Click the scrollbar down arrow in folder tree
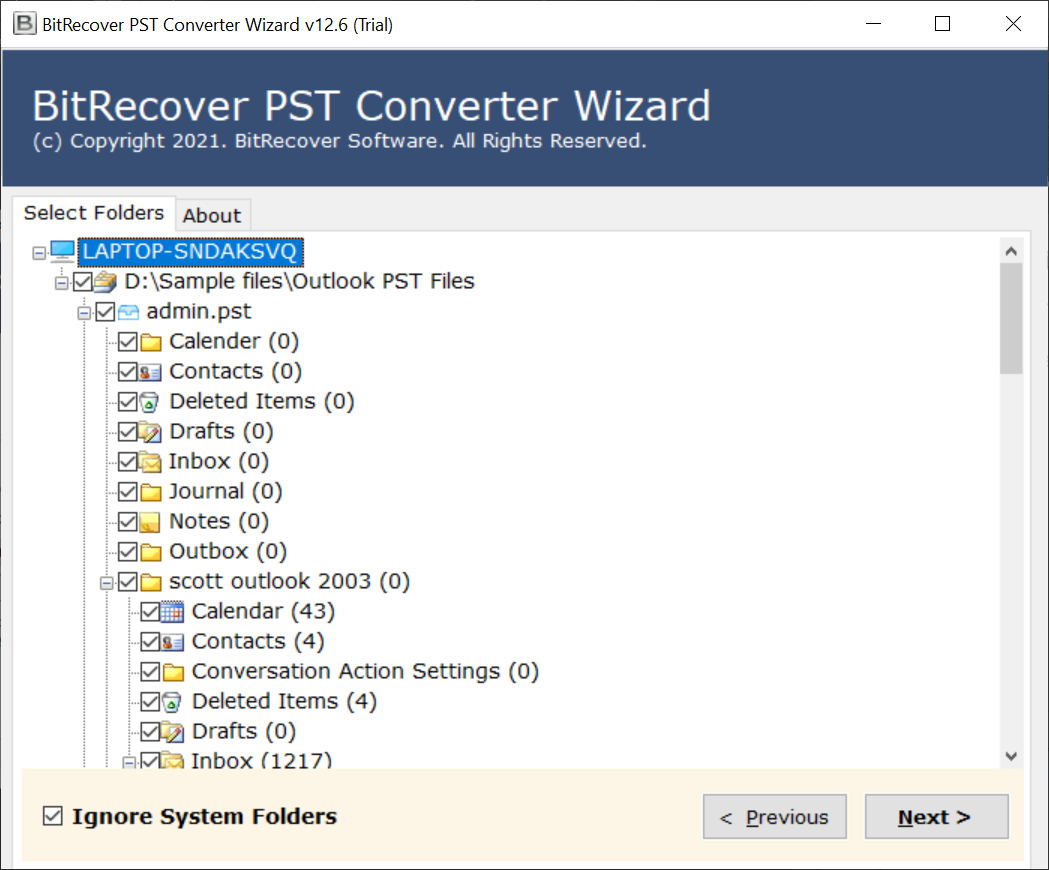Screen dimensions: 1049x870 coord(1011,756)
